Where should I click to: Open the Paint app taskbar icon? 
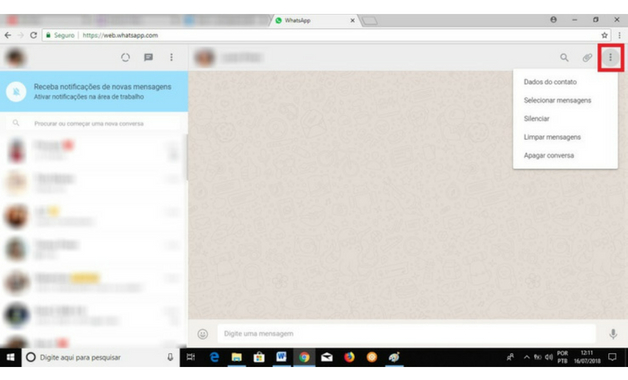(394, 357)
